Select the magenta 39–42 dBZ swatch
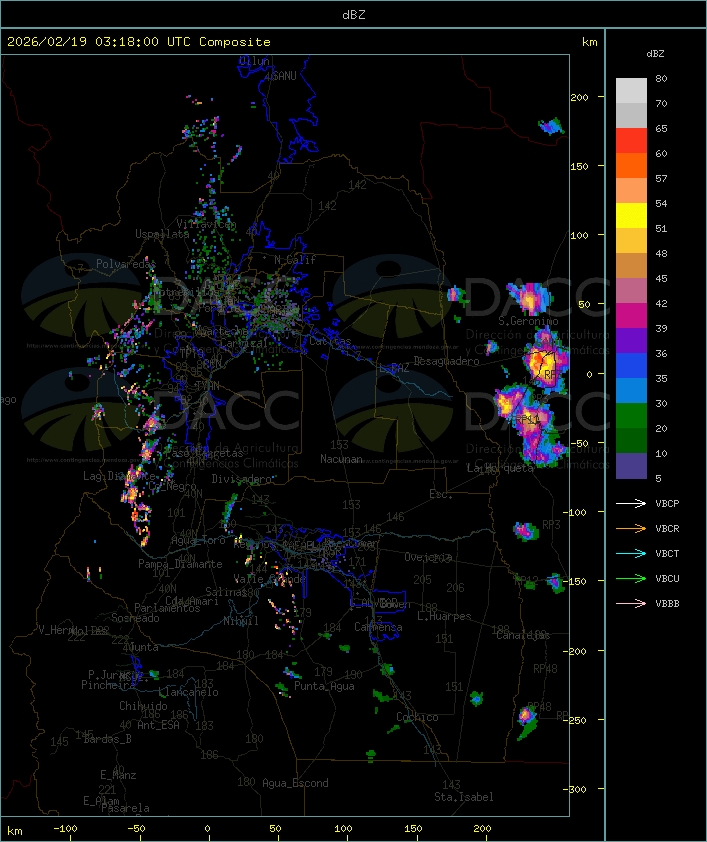 (x=631, y=316)
